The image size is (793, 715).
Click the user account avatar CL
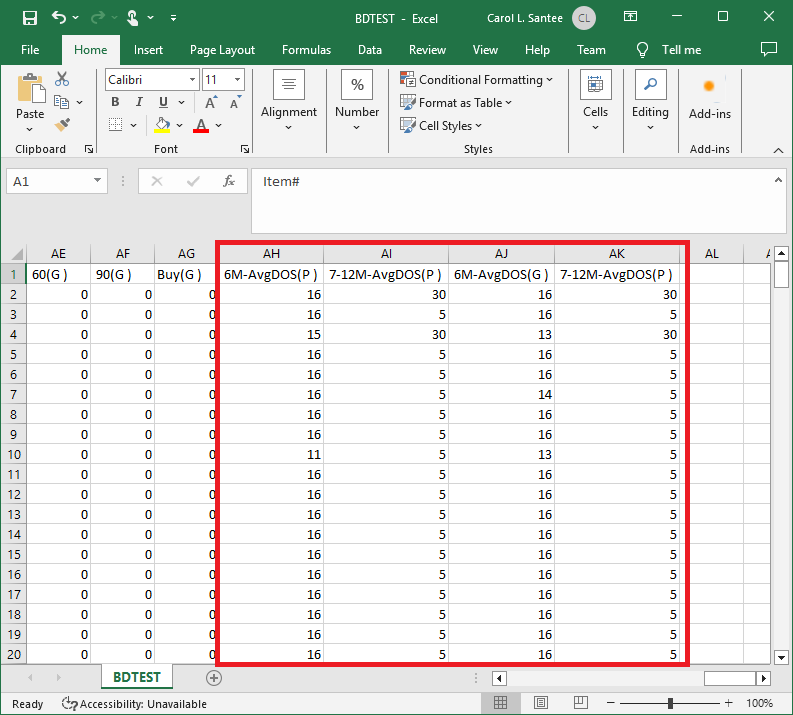point(584,18)
